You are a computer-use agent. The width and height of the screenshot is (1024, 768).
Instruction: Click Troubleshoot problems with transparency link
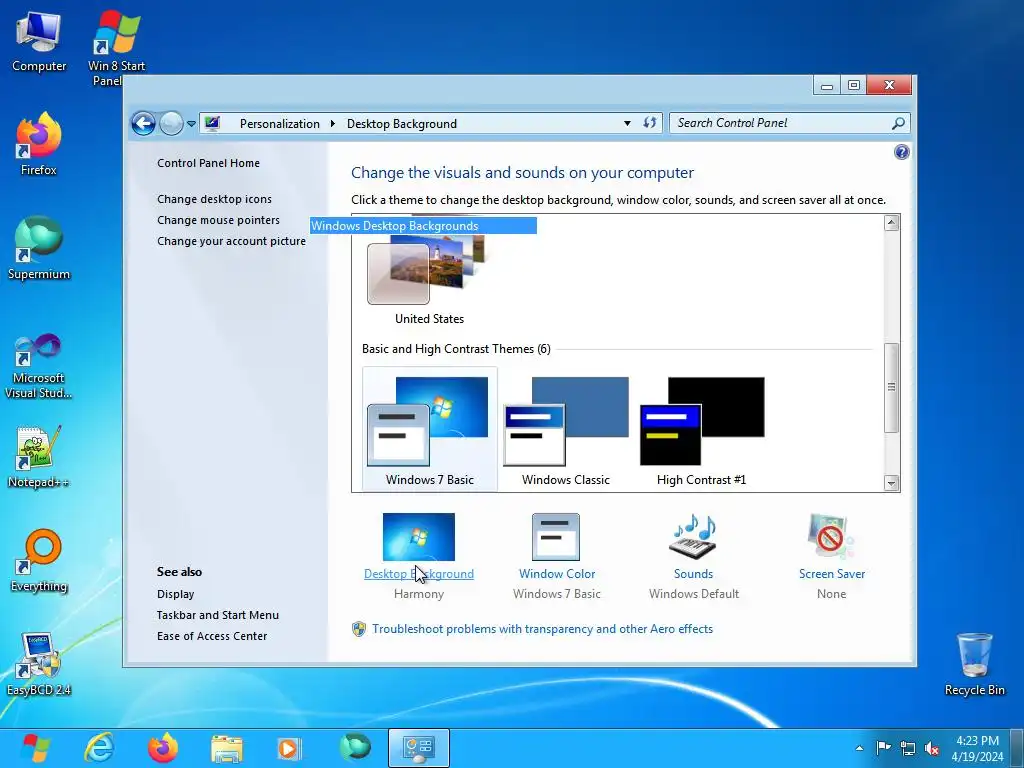542,629
